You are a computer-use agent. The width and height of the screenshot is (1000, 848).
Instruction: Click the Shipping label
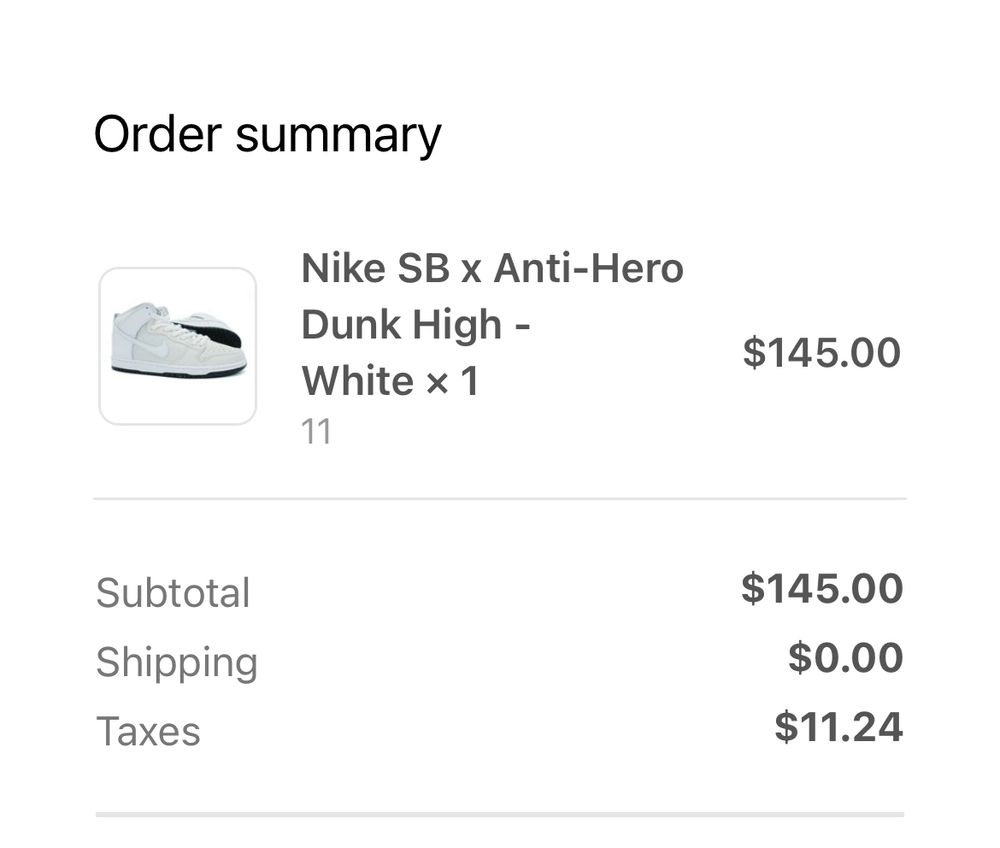click(177, 662)
